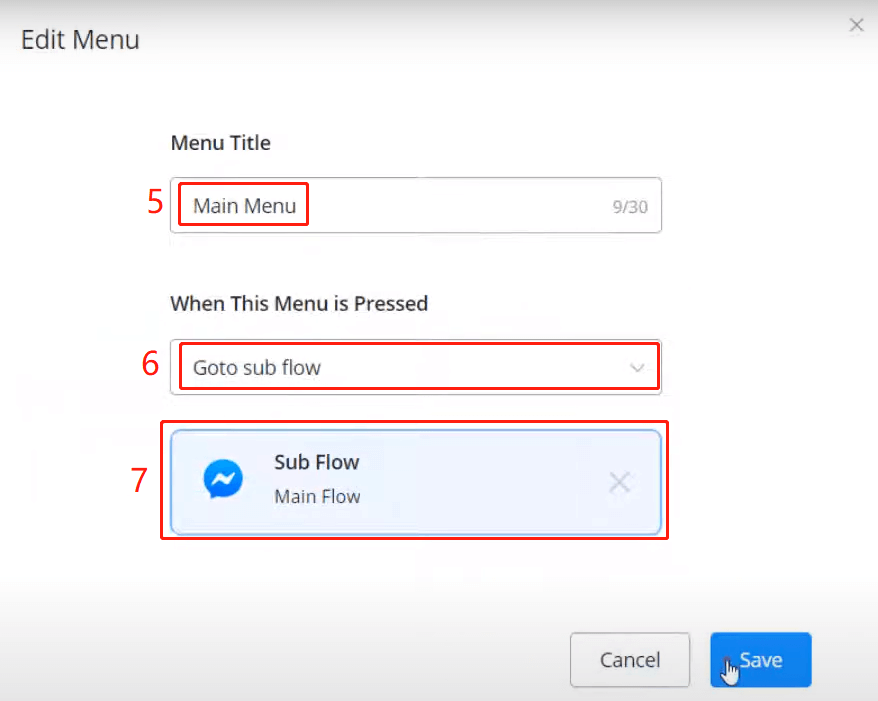The width and height of the screenshot is (878, 701).
Task: Cancel editing the menu
Action: (630, 660)
